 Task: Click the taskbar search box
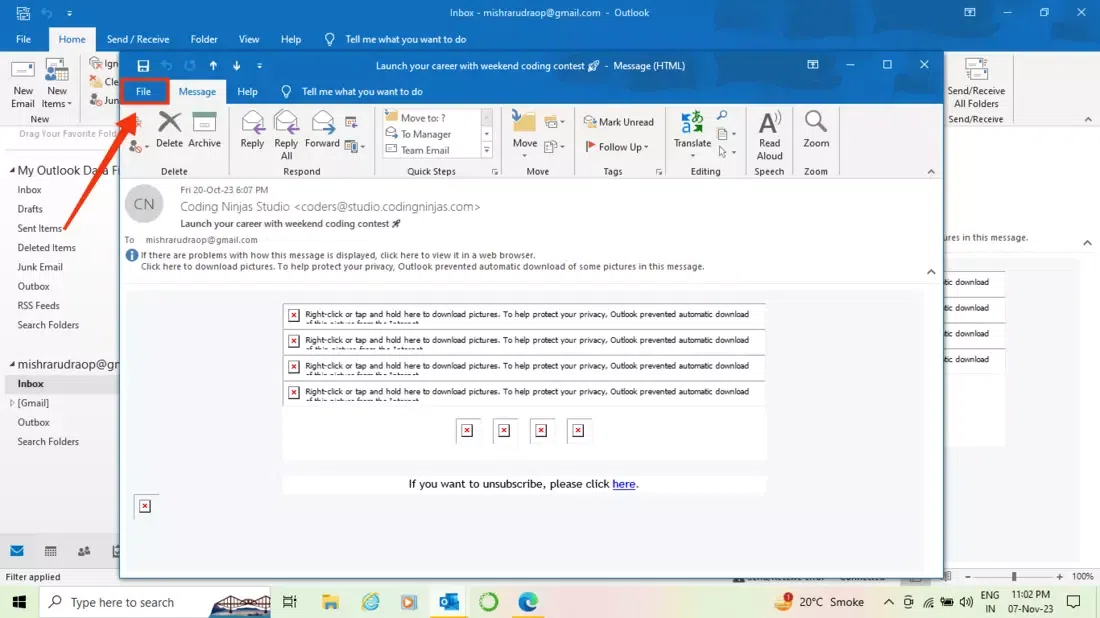155,602
